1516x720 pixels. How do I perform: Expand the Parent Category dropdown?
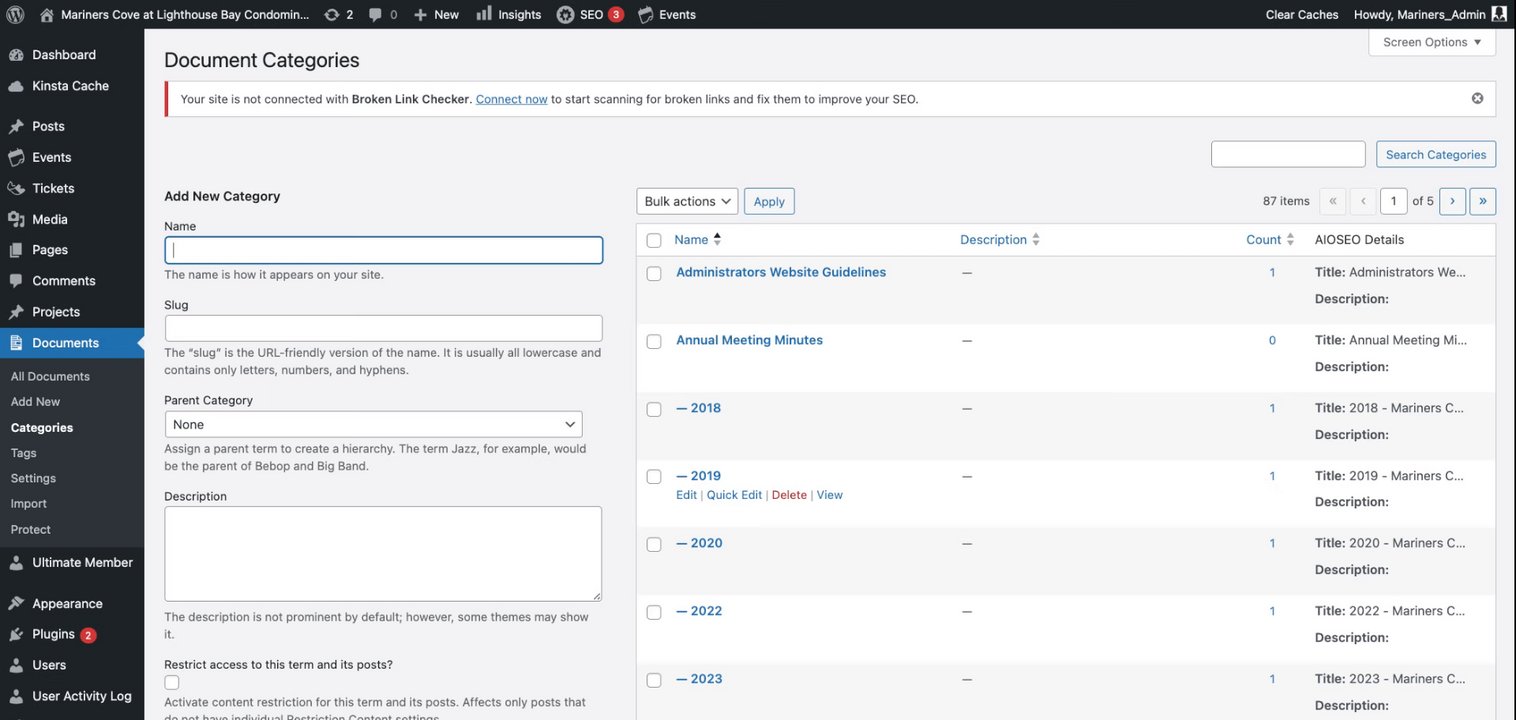(373, 424)
